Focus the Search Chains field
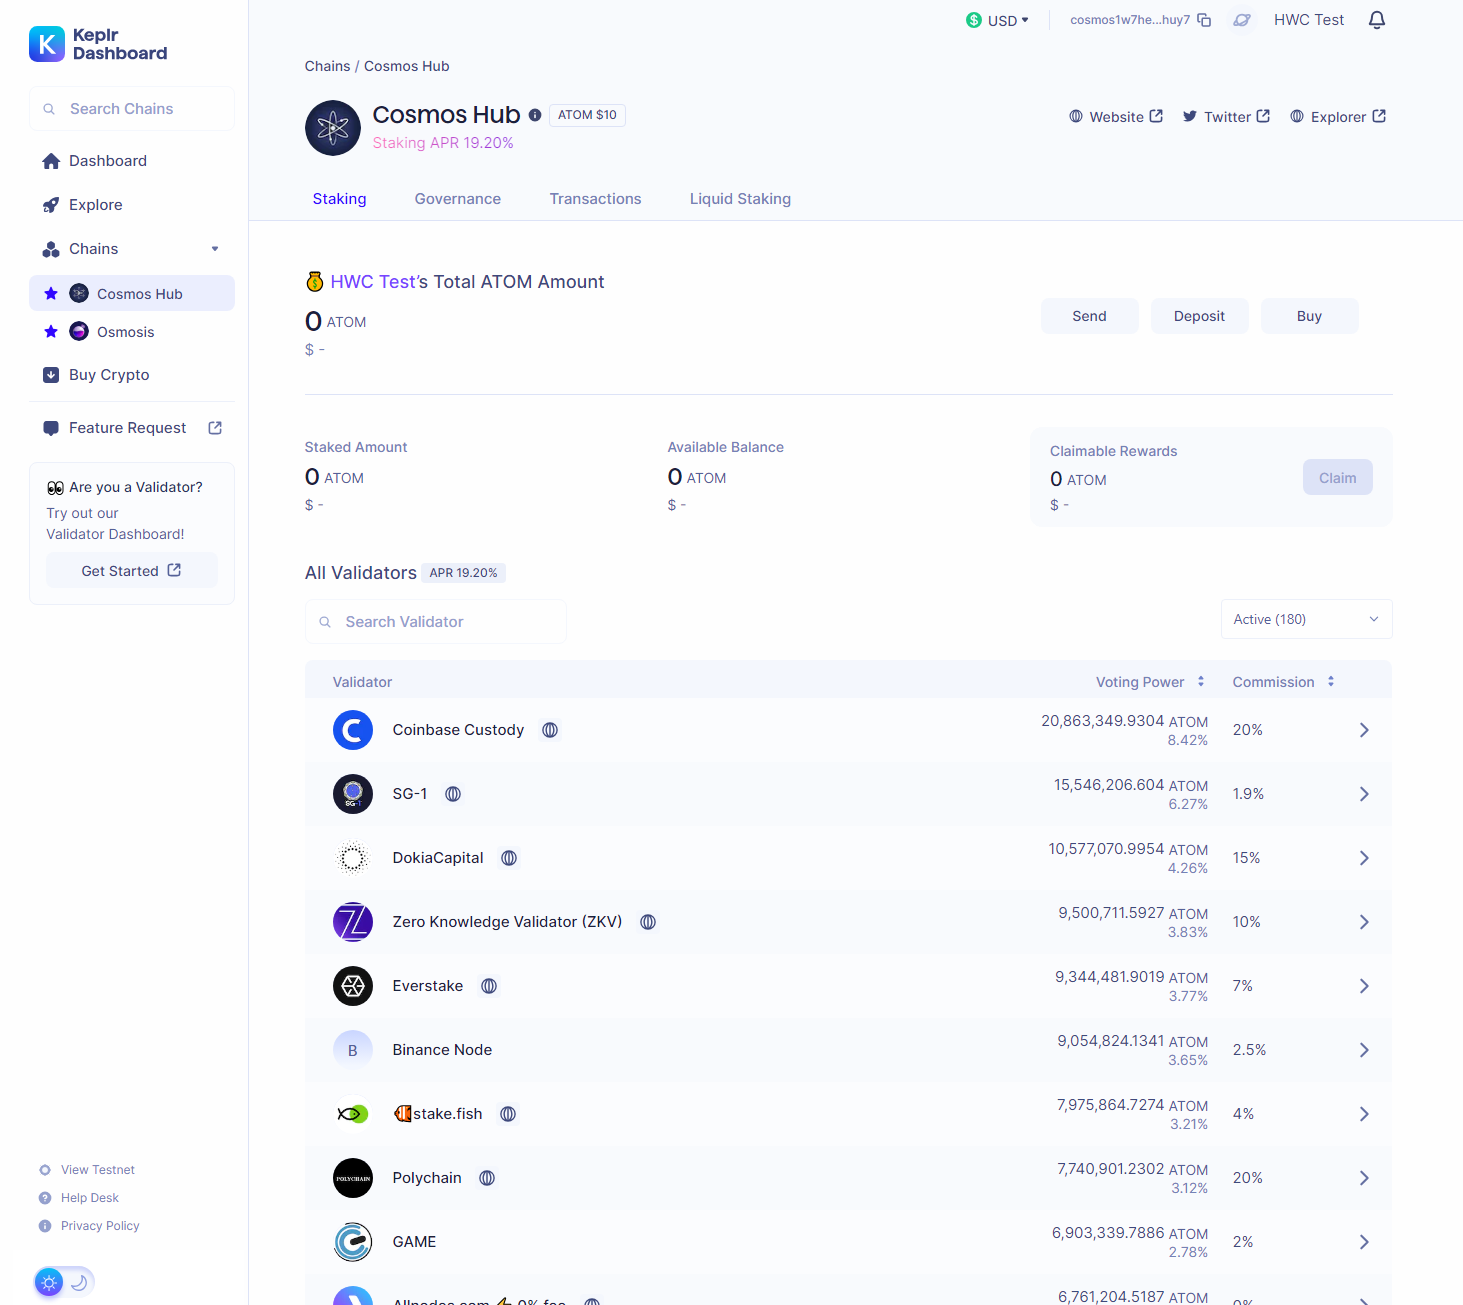 pyautogui.click(x=132, y=109)
